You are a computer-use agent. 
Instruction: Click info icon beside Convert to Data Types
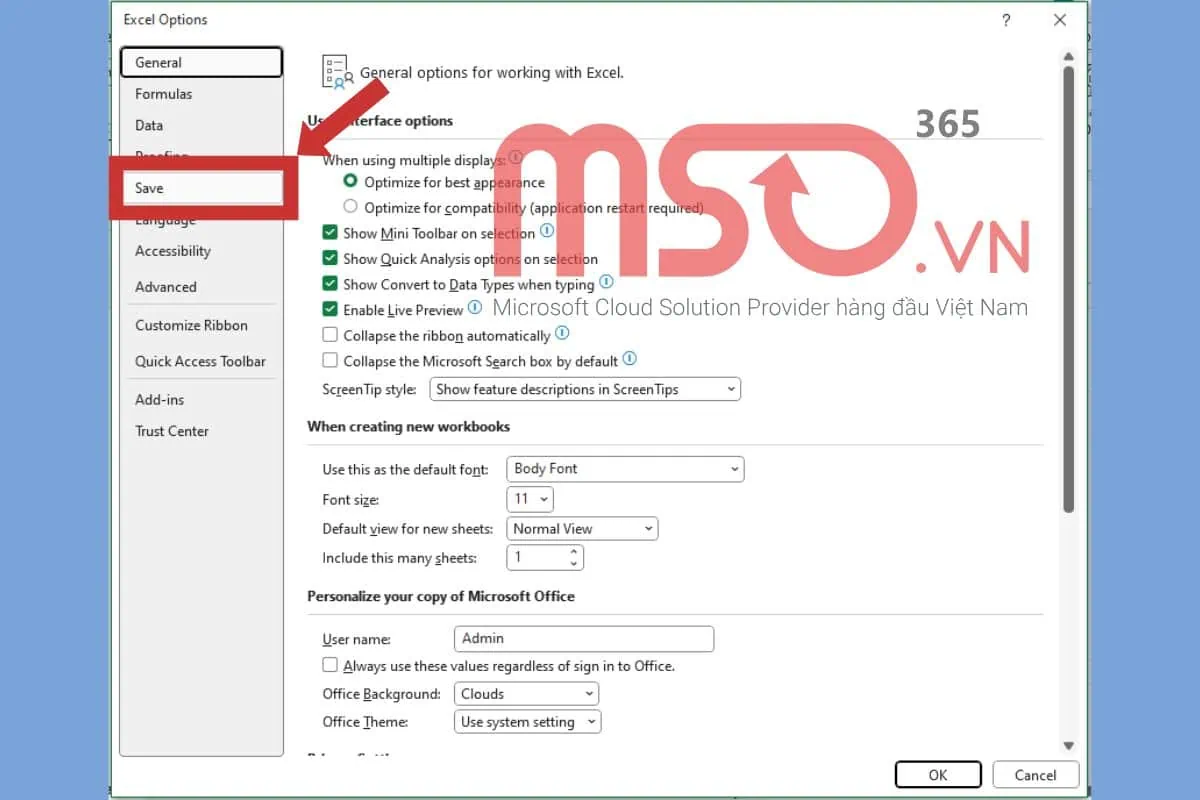pyautogui.click(x=606, y=283)
